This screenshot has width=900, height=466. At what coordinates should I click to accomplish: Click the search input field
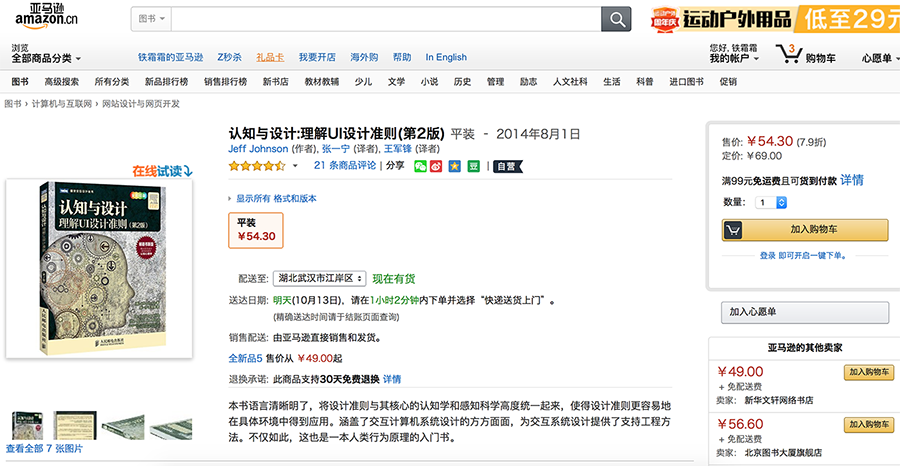coord(386,19)
